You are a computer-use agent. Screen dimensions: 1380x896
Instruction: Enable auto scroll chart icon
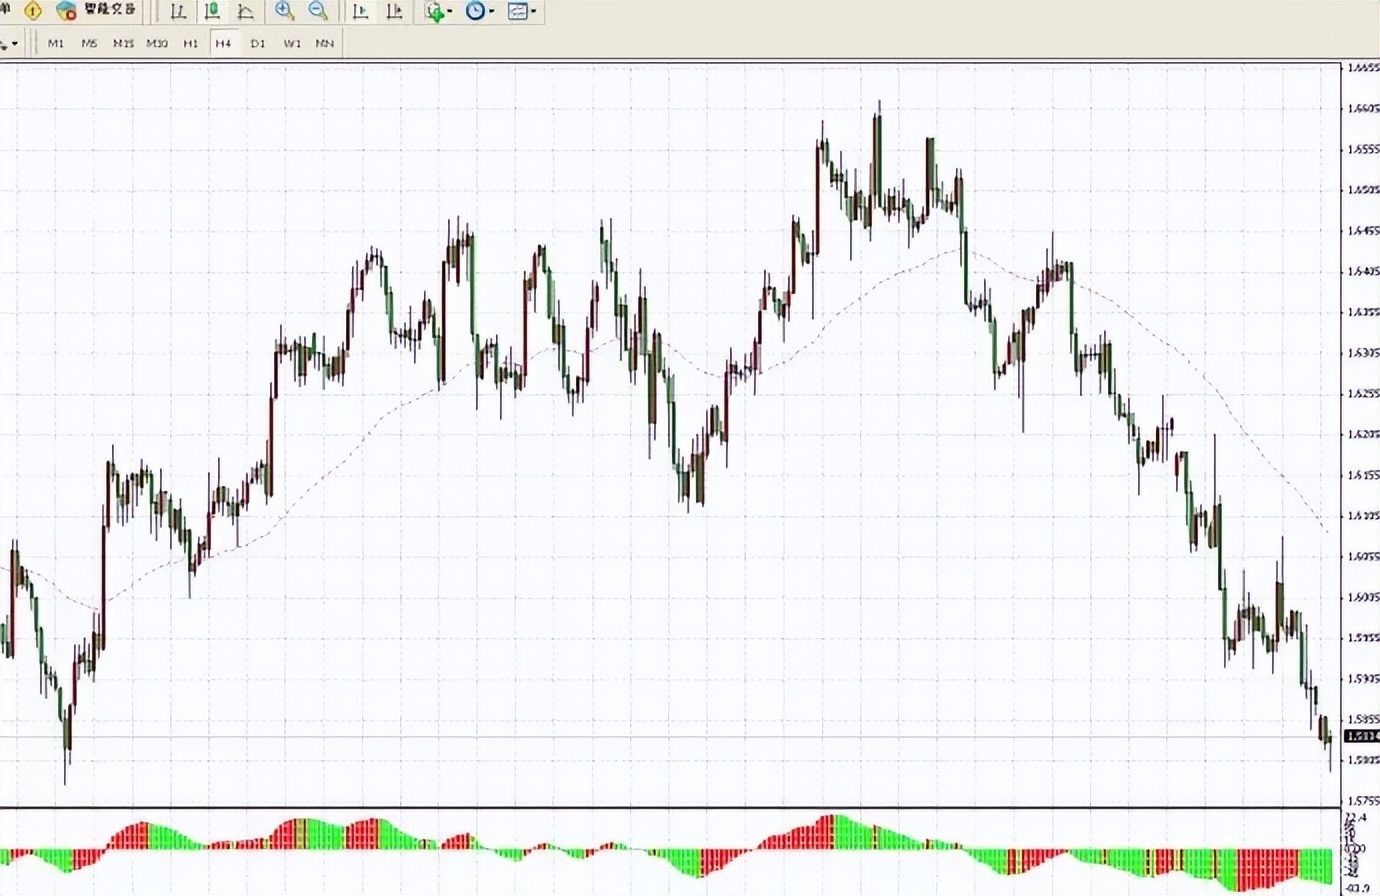point(361,12)
